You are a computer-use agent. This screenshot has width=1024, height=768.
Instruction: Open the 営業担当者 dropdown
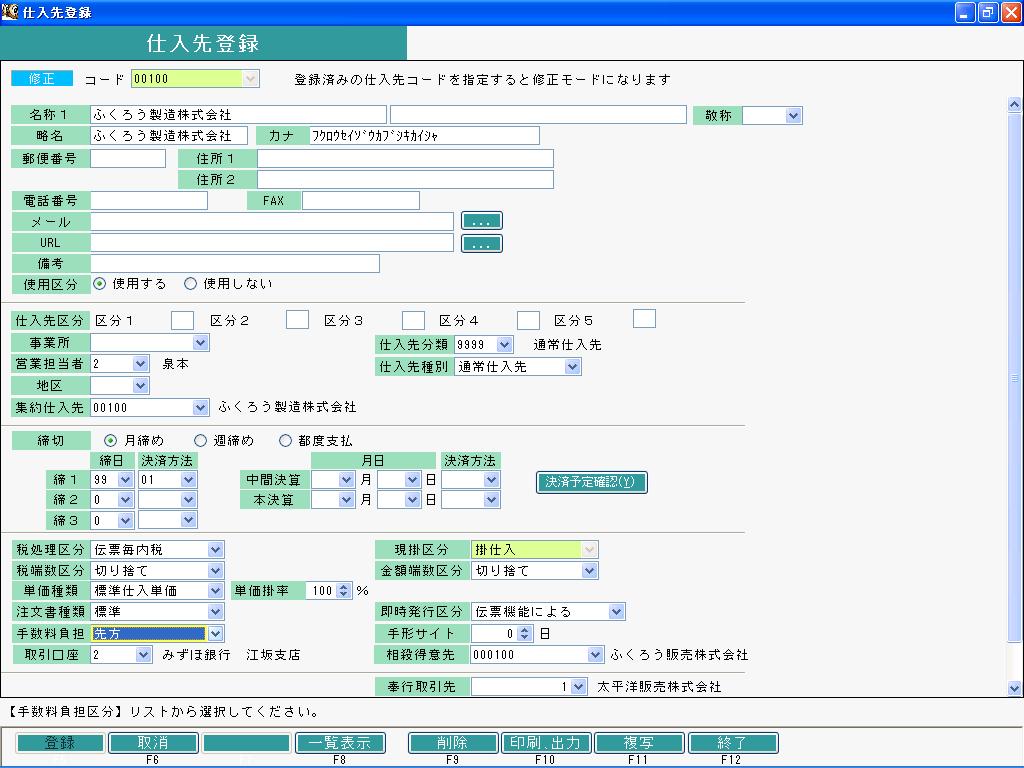pos(140,364)
